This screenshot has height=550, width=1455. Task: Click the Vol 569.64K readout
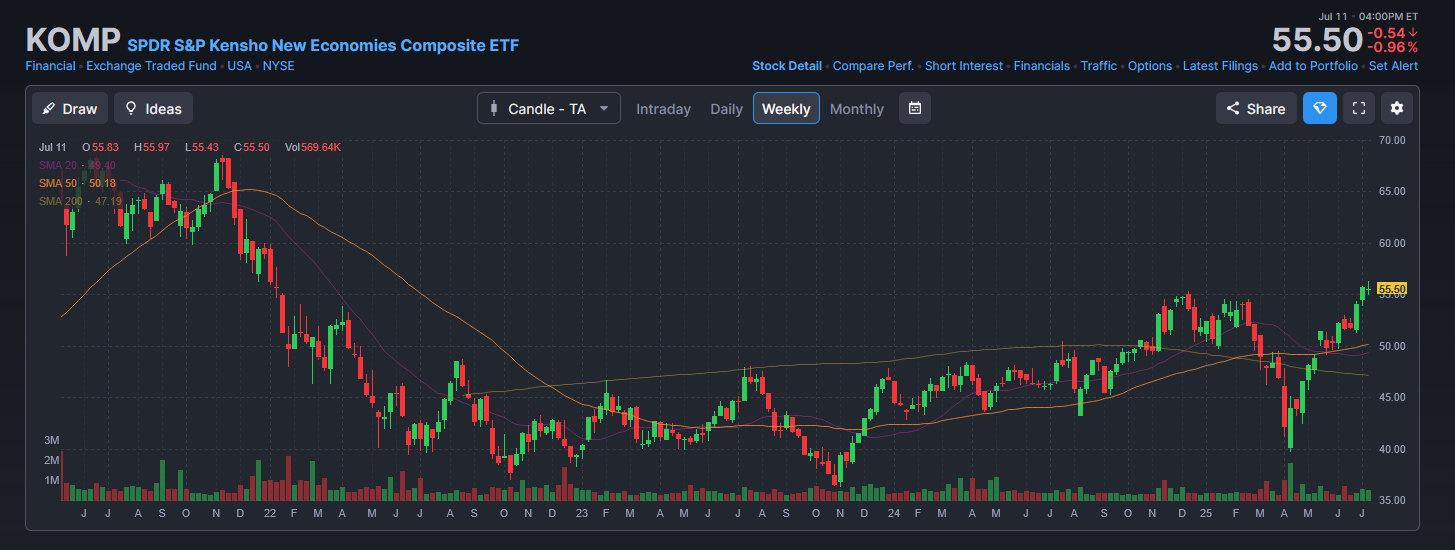click(x=313, y=147)
